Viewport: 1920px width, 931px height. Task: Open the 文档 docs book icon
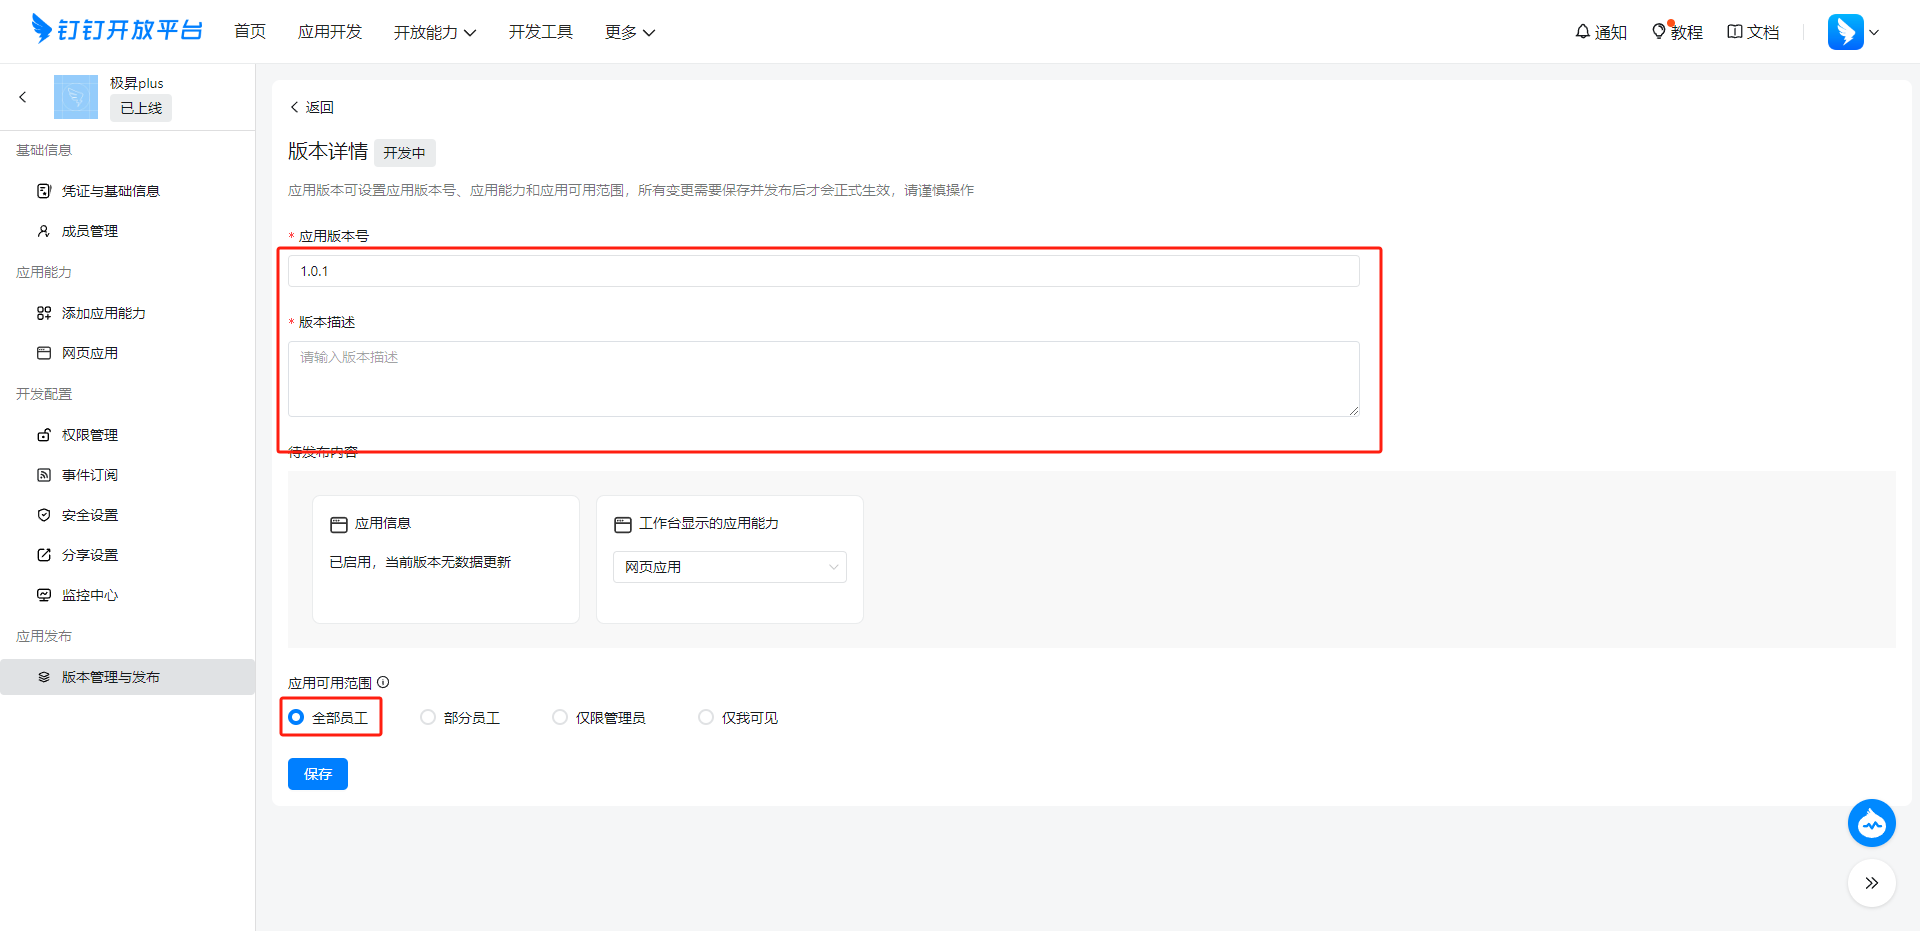click(x=1735, y=32)
